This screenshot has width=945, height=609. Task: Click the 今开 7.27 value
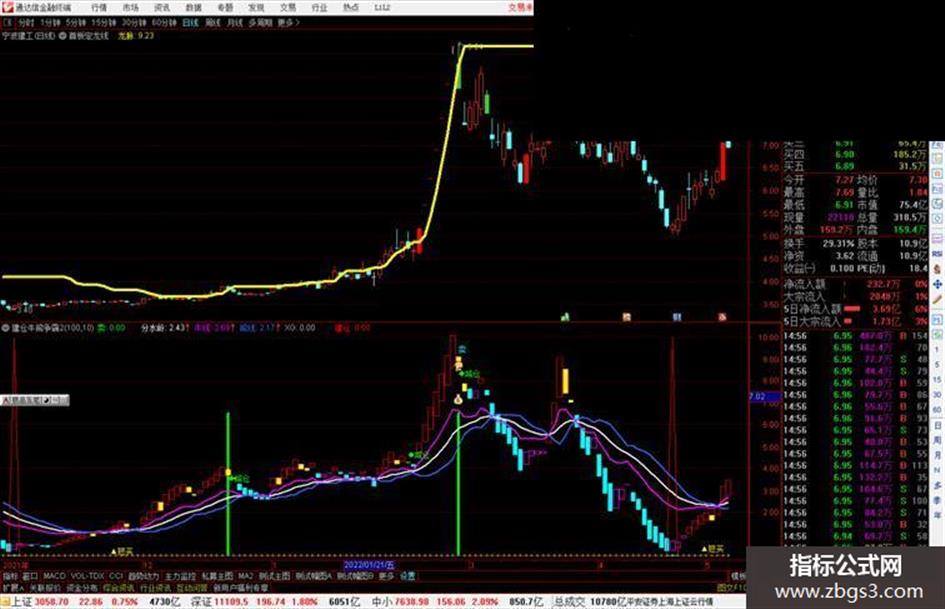[844, 180]
